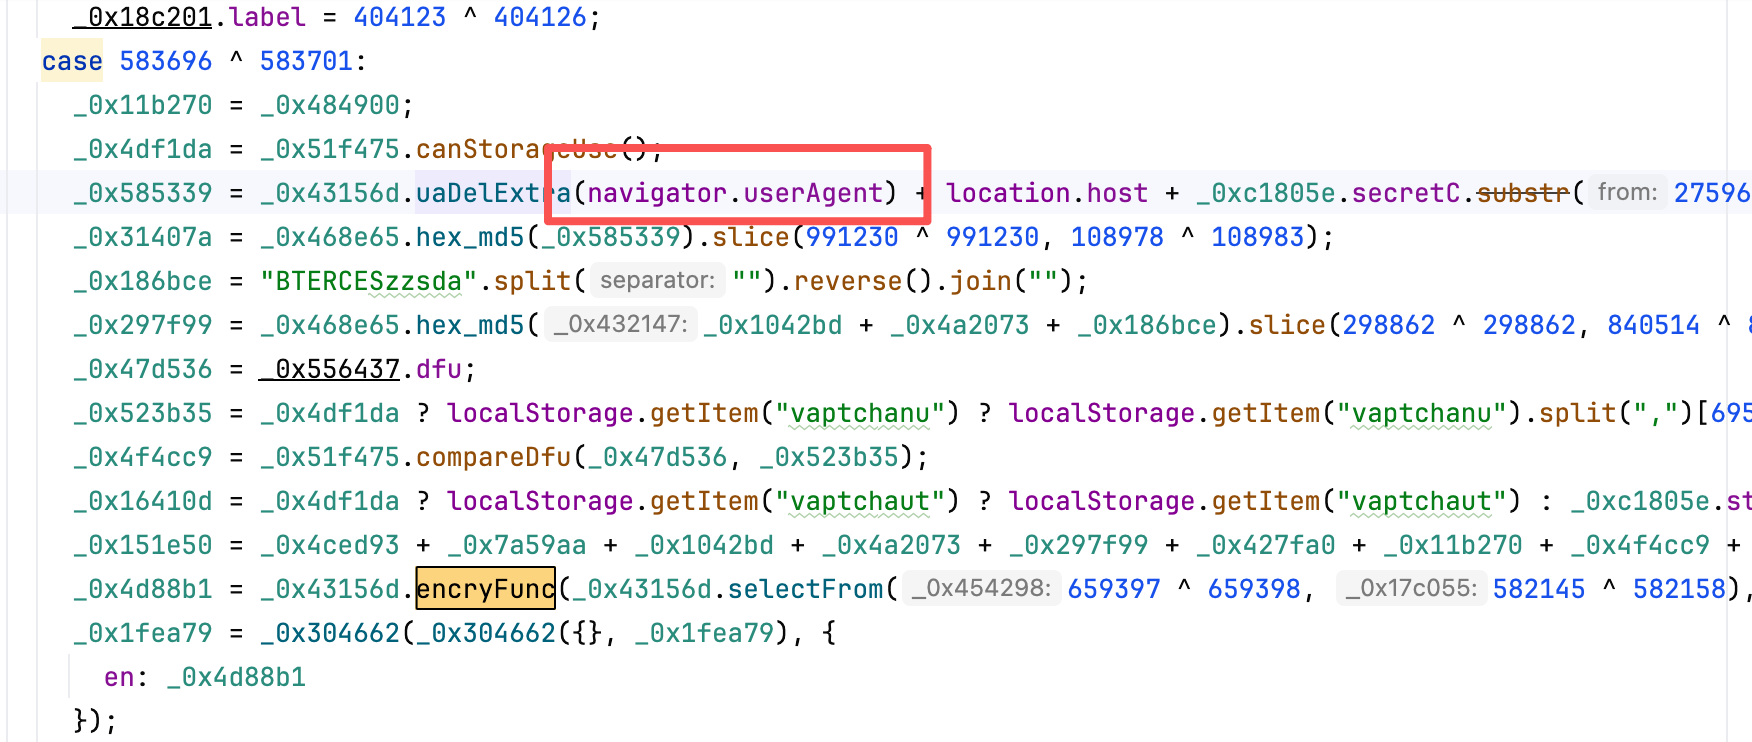Place cursor on the case keyword

tap(72, 61)
